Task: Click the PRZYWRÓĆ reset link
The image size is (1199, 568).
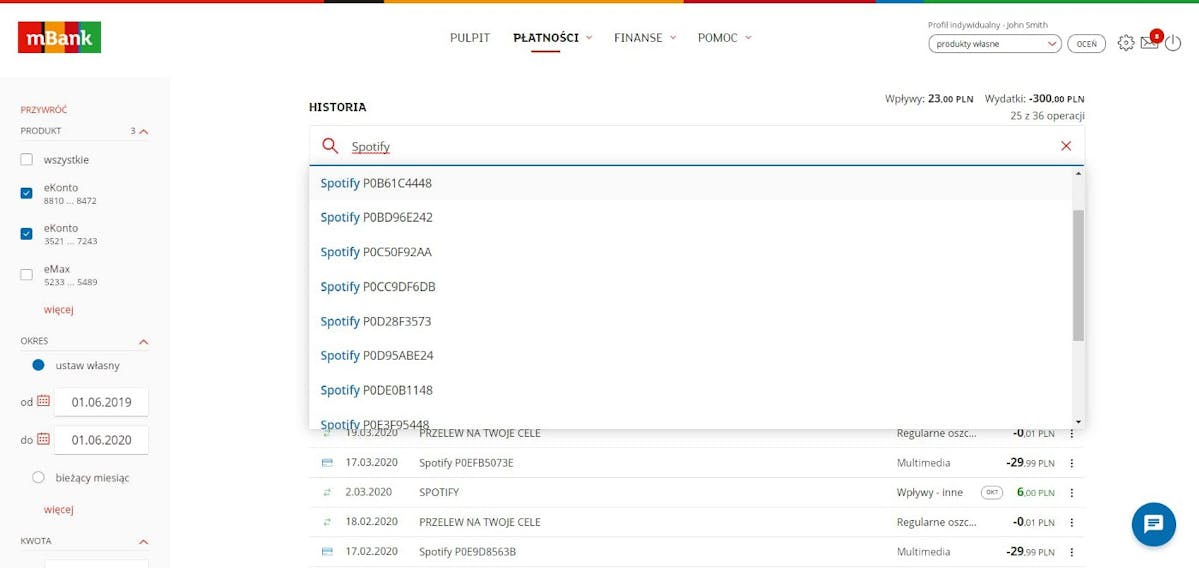Action: [x=44, y=110]
